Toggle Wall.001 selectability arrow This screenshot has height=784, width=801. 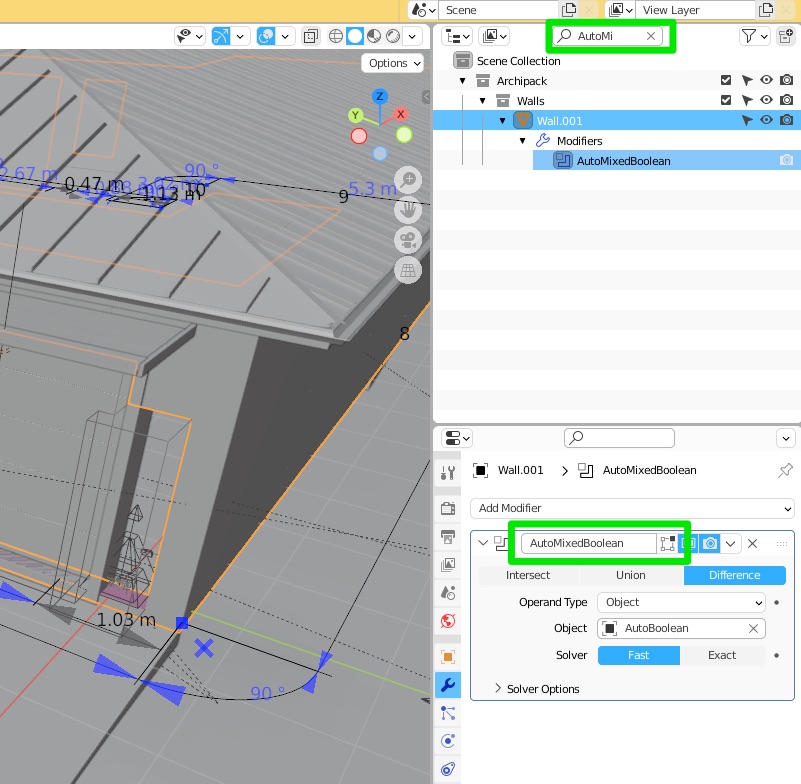(x=747, y=121)
